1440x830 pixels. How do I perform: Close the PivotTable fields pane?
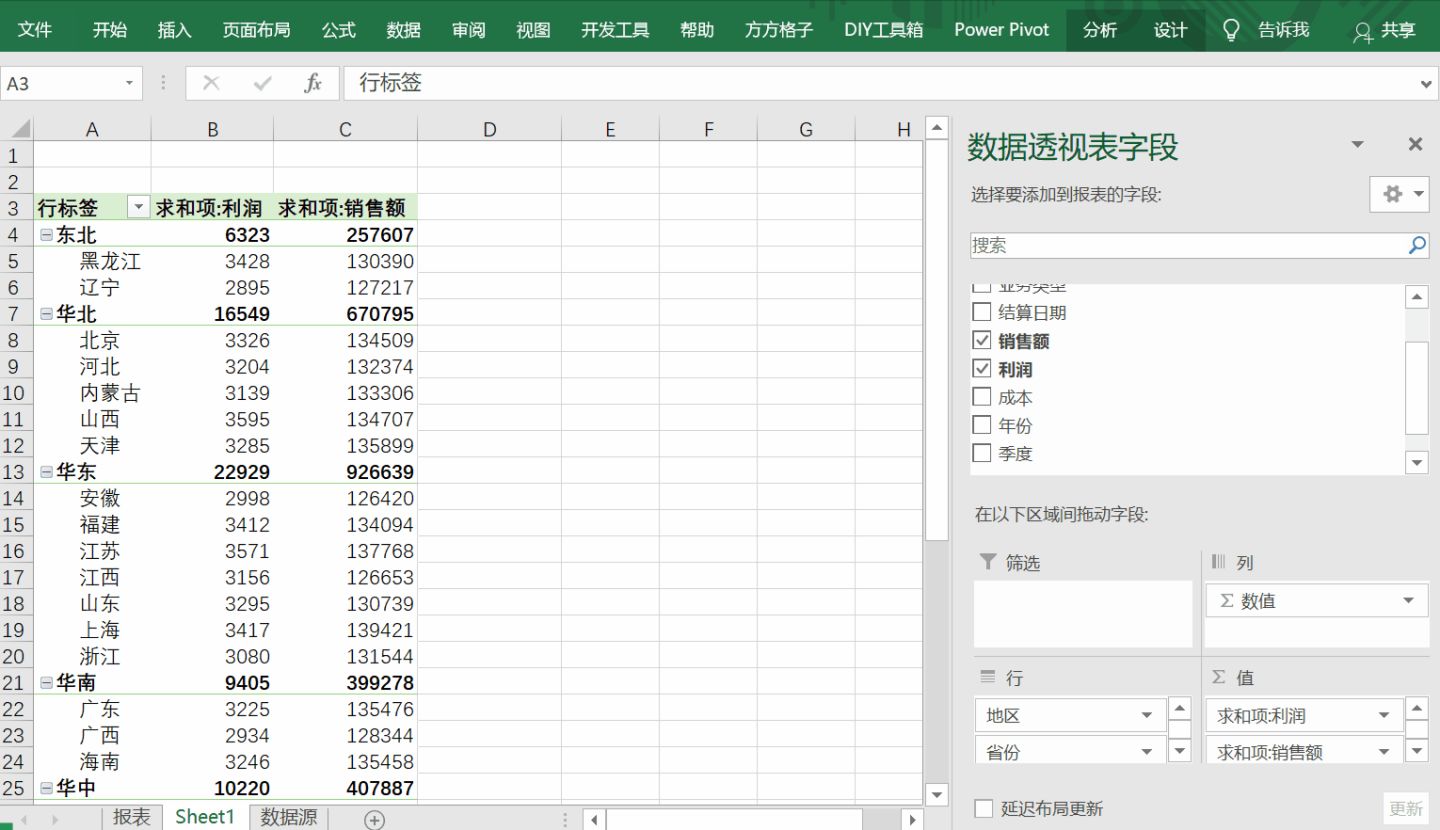(1415, 145)
